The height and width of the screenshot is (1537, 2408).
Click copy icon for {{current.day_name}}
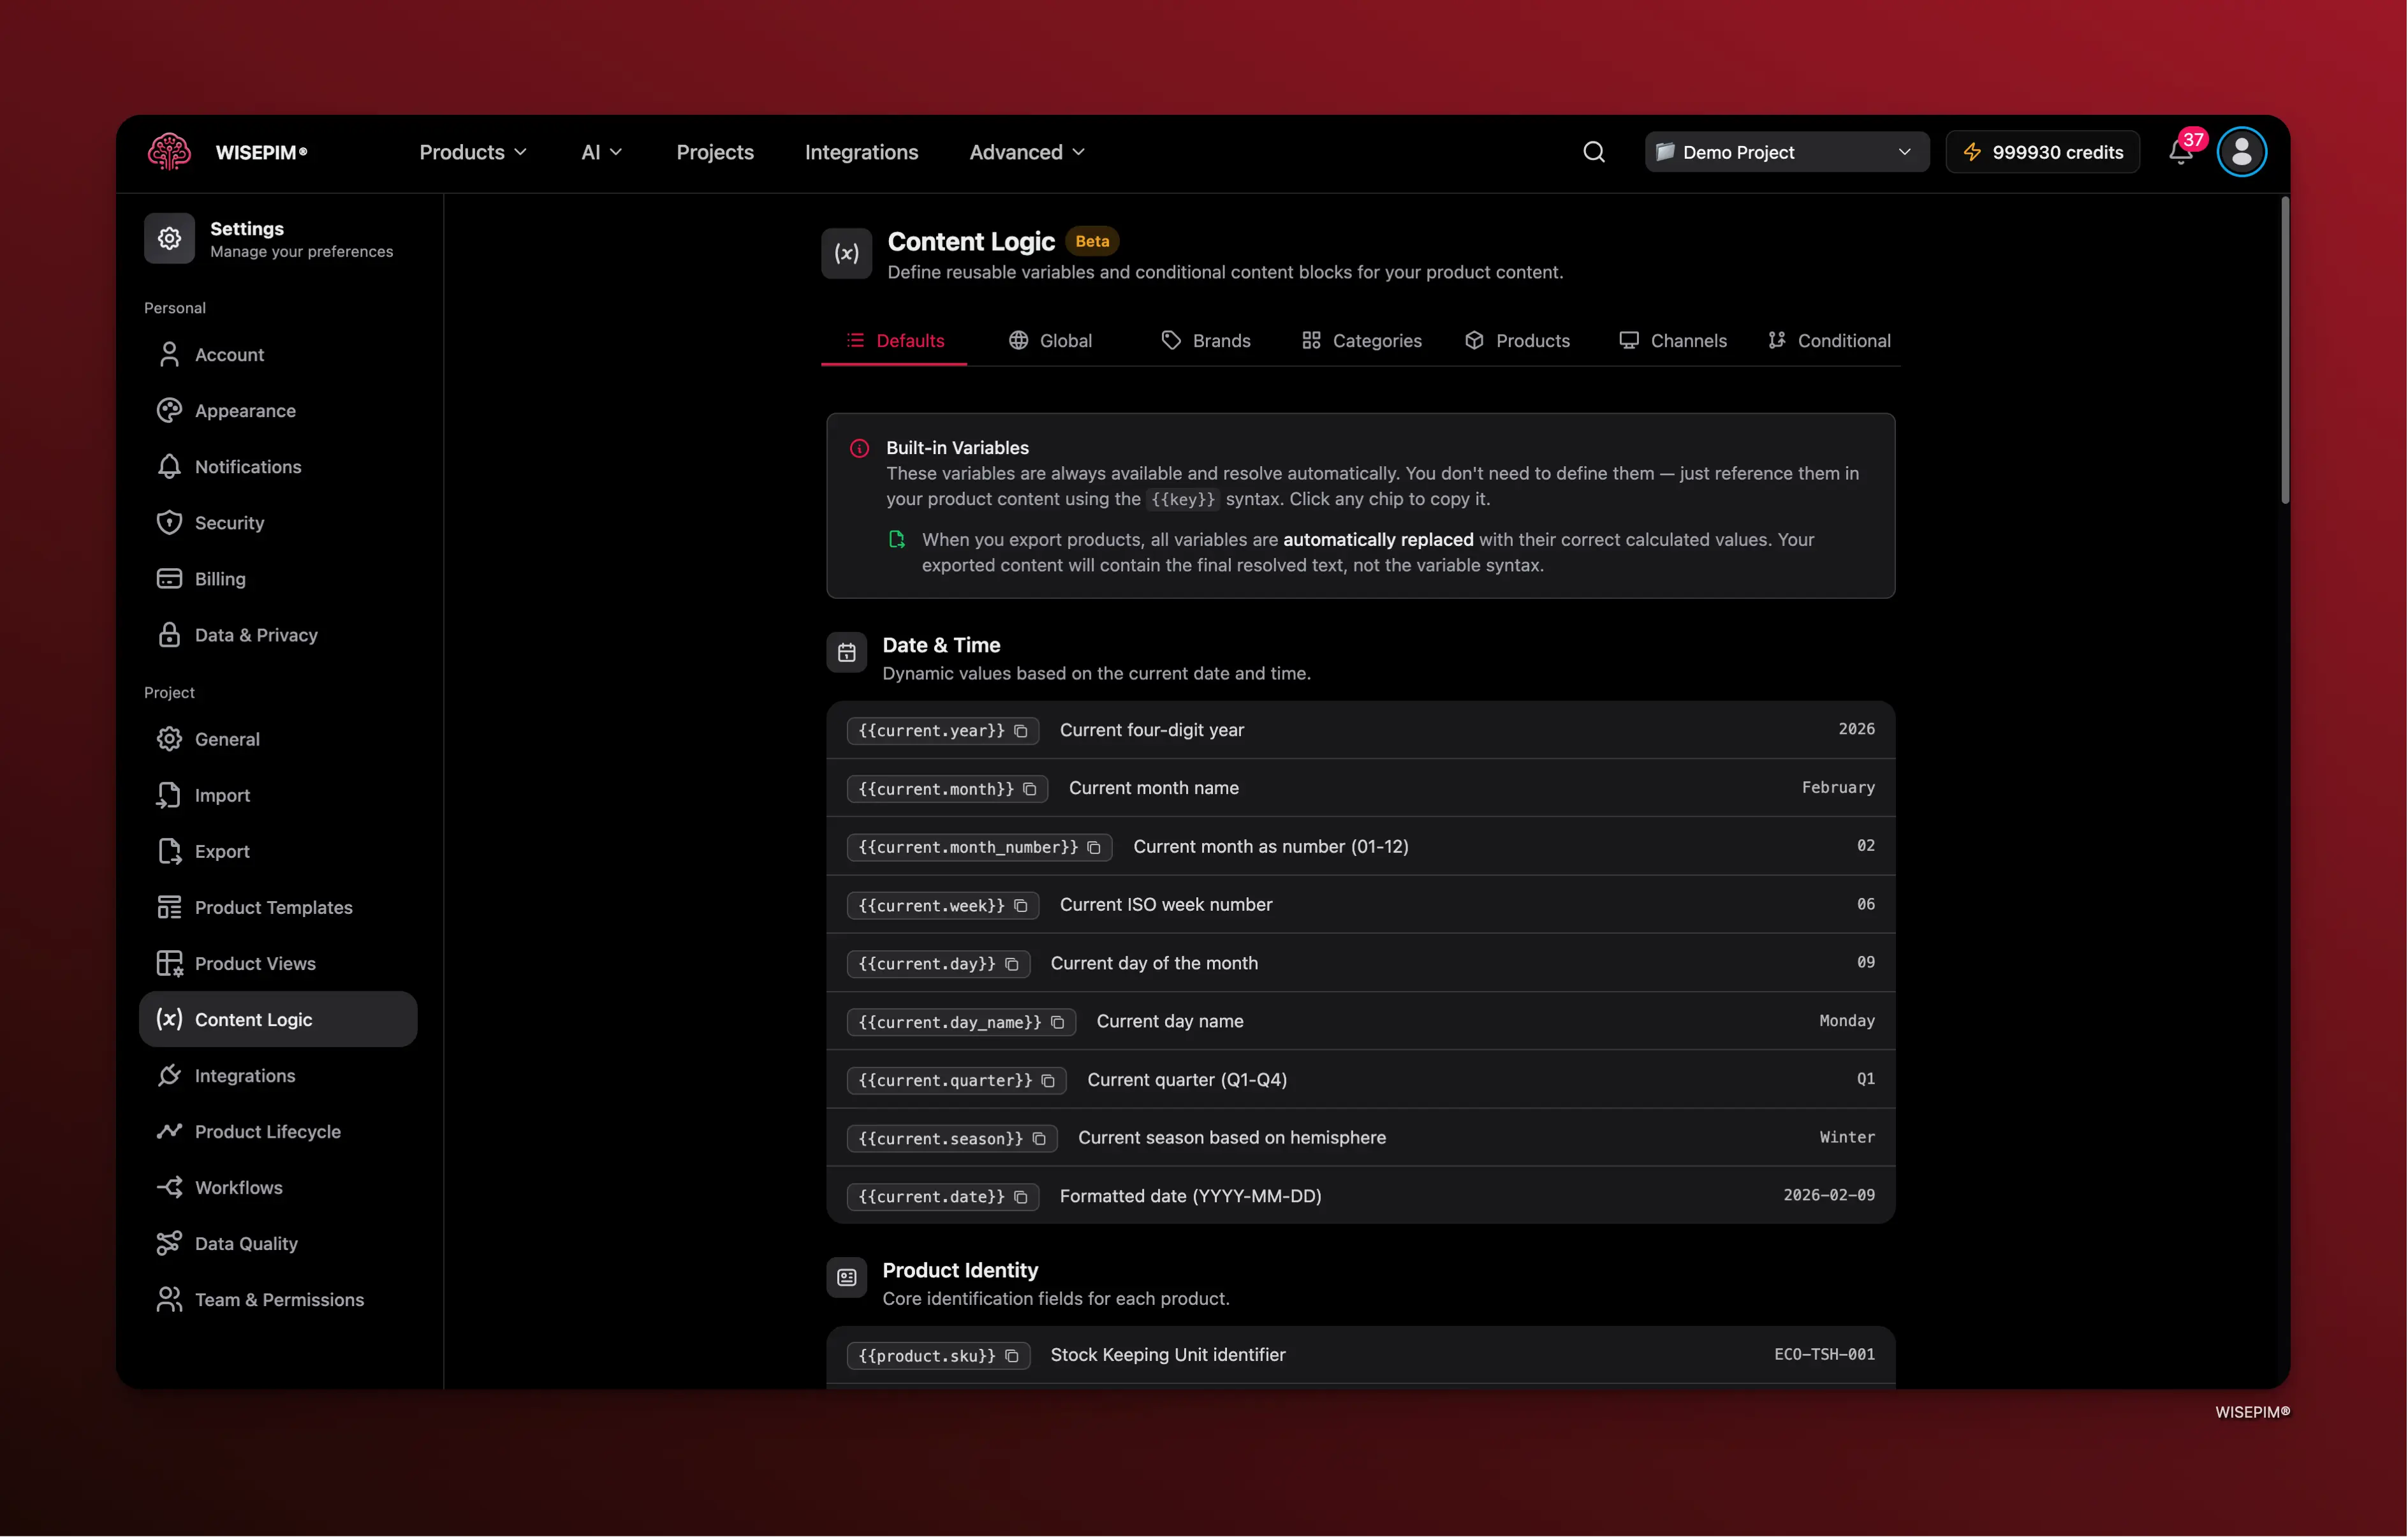click(1057, 1022)
